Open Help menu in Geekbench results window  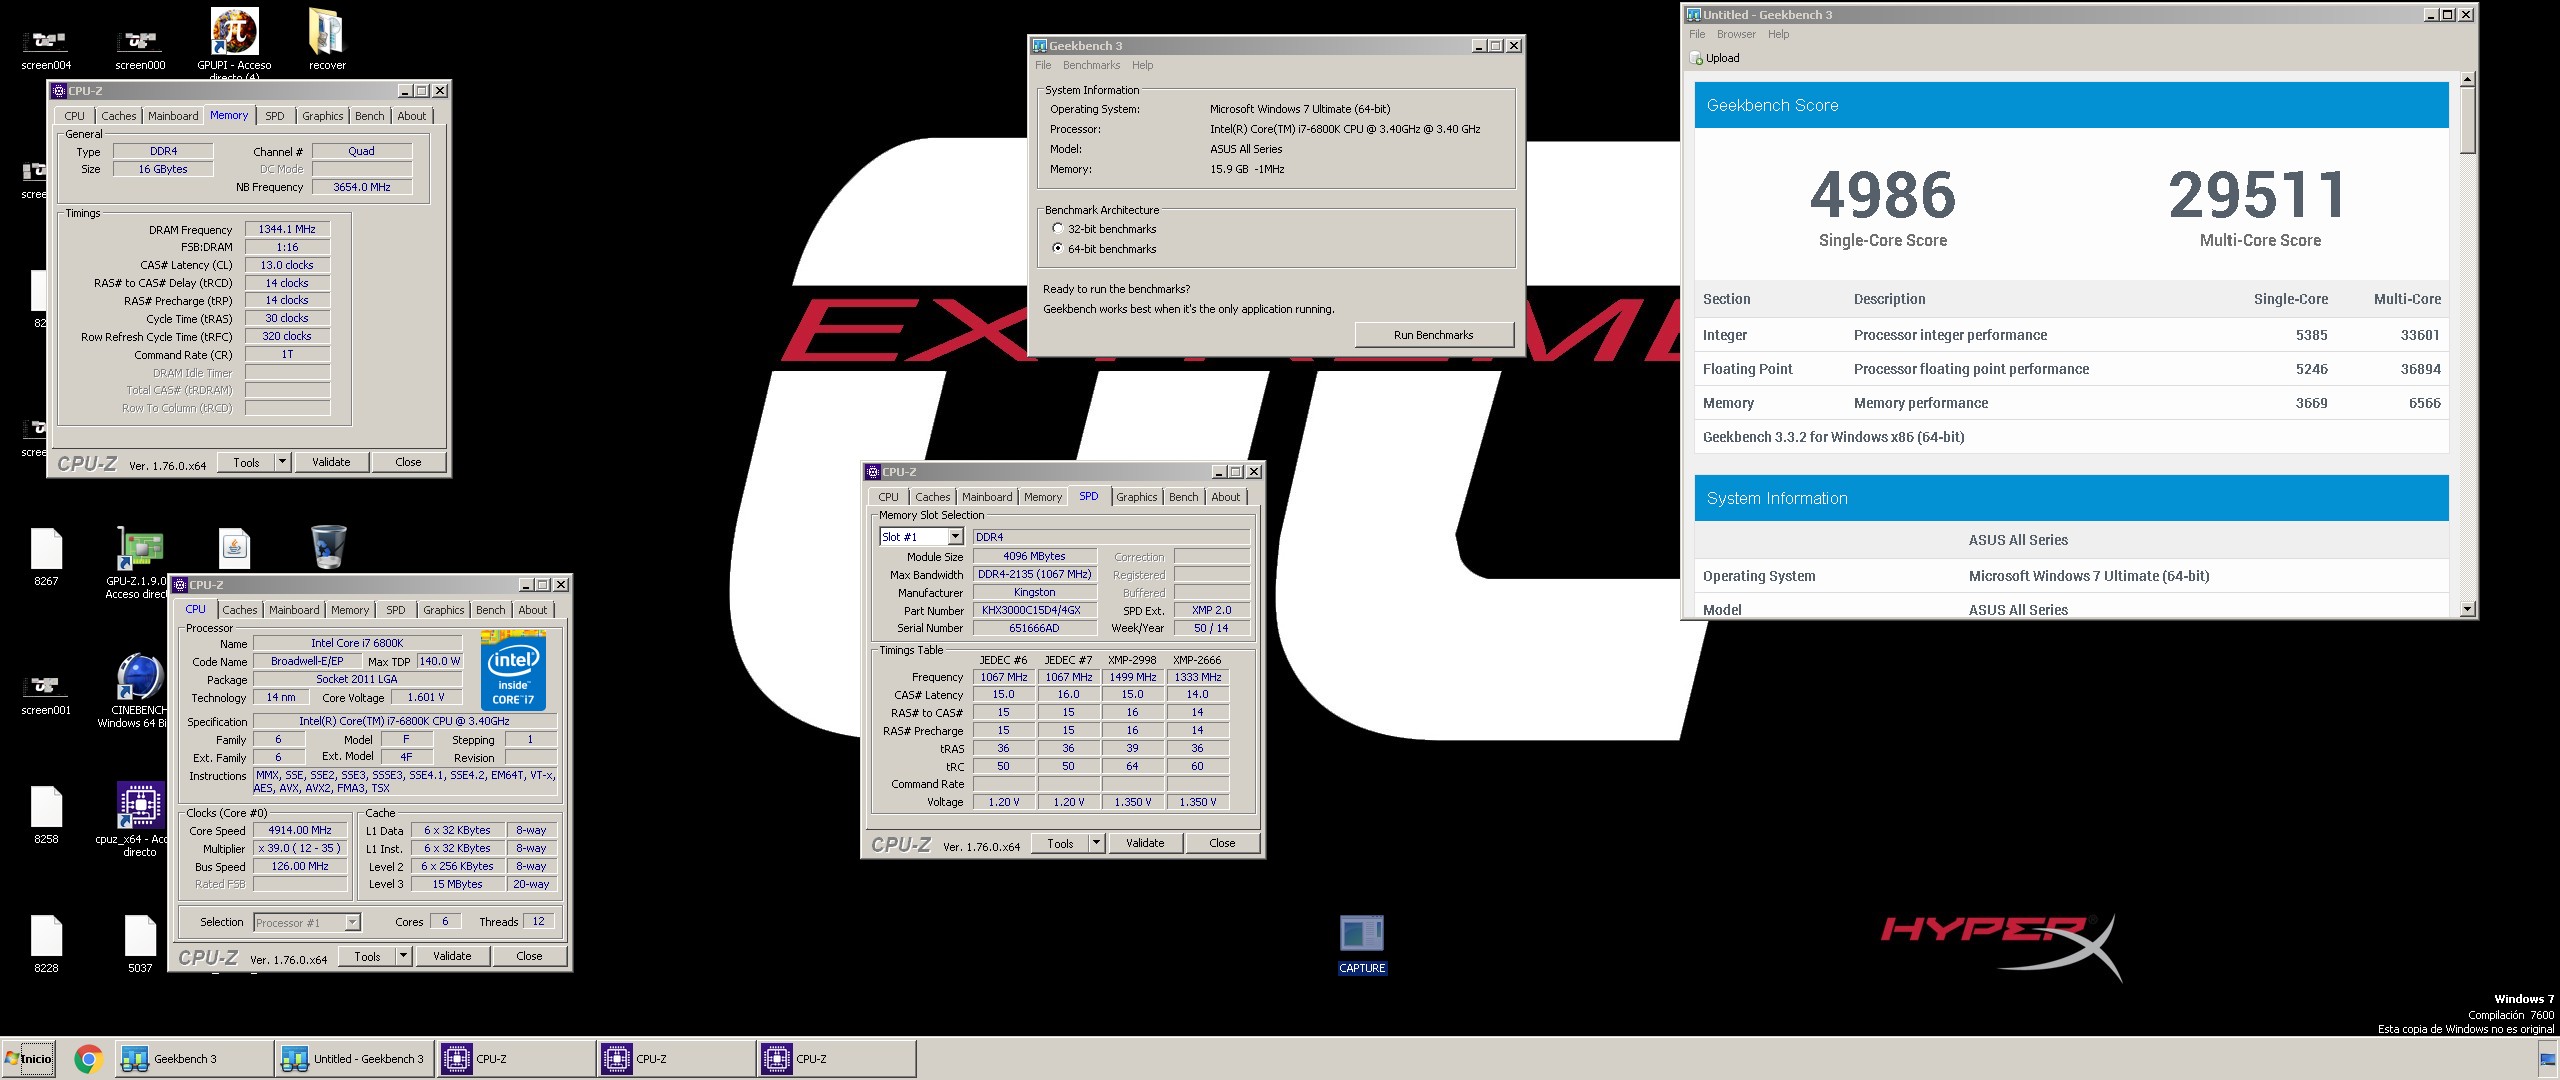pyautogui.click(x=1778, y=34)
